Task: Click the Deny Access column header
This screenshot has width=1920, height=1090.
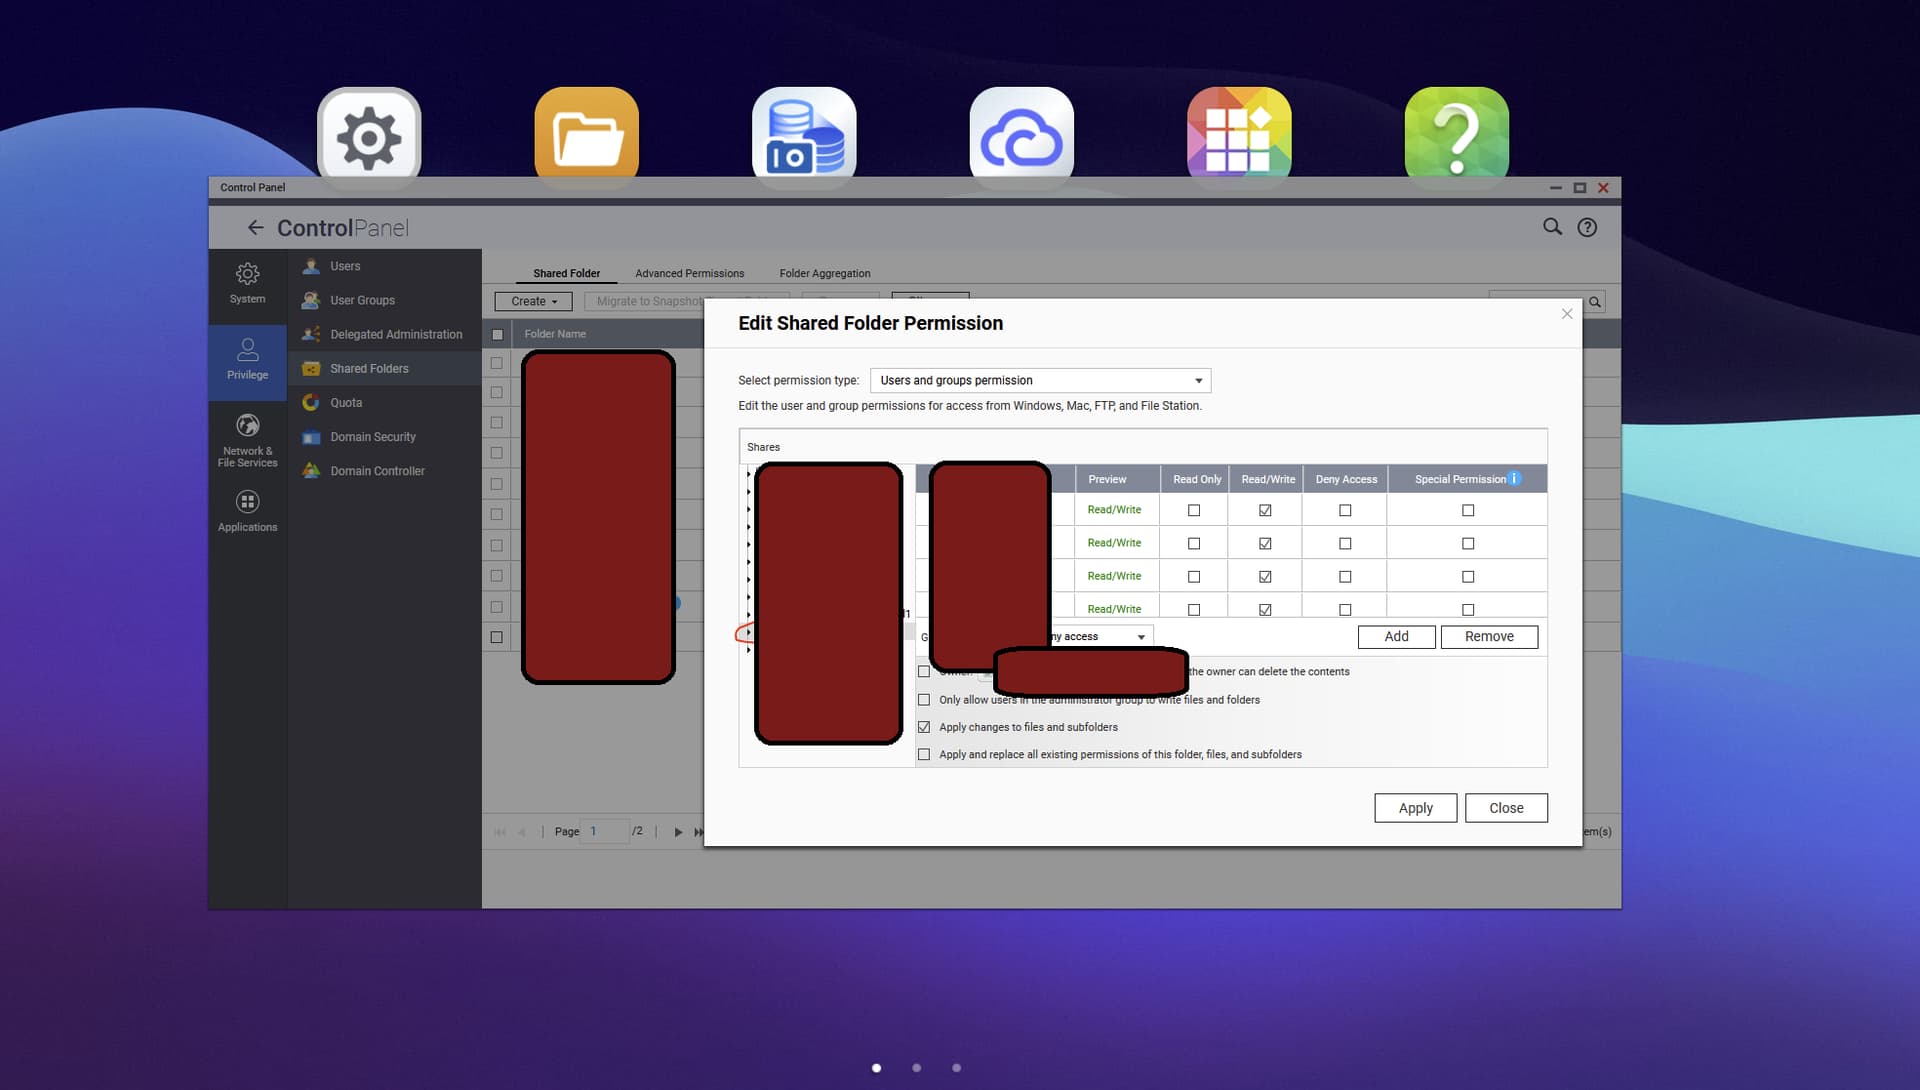Action: [1346, 479]
